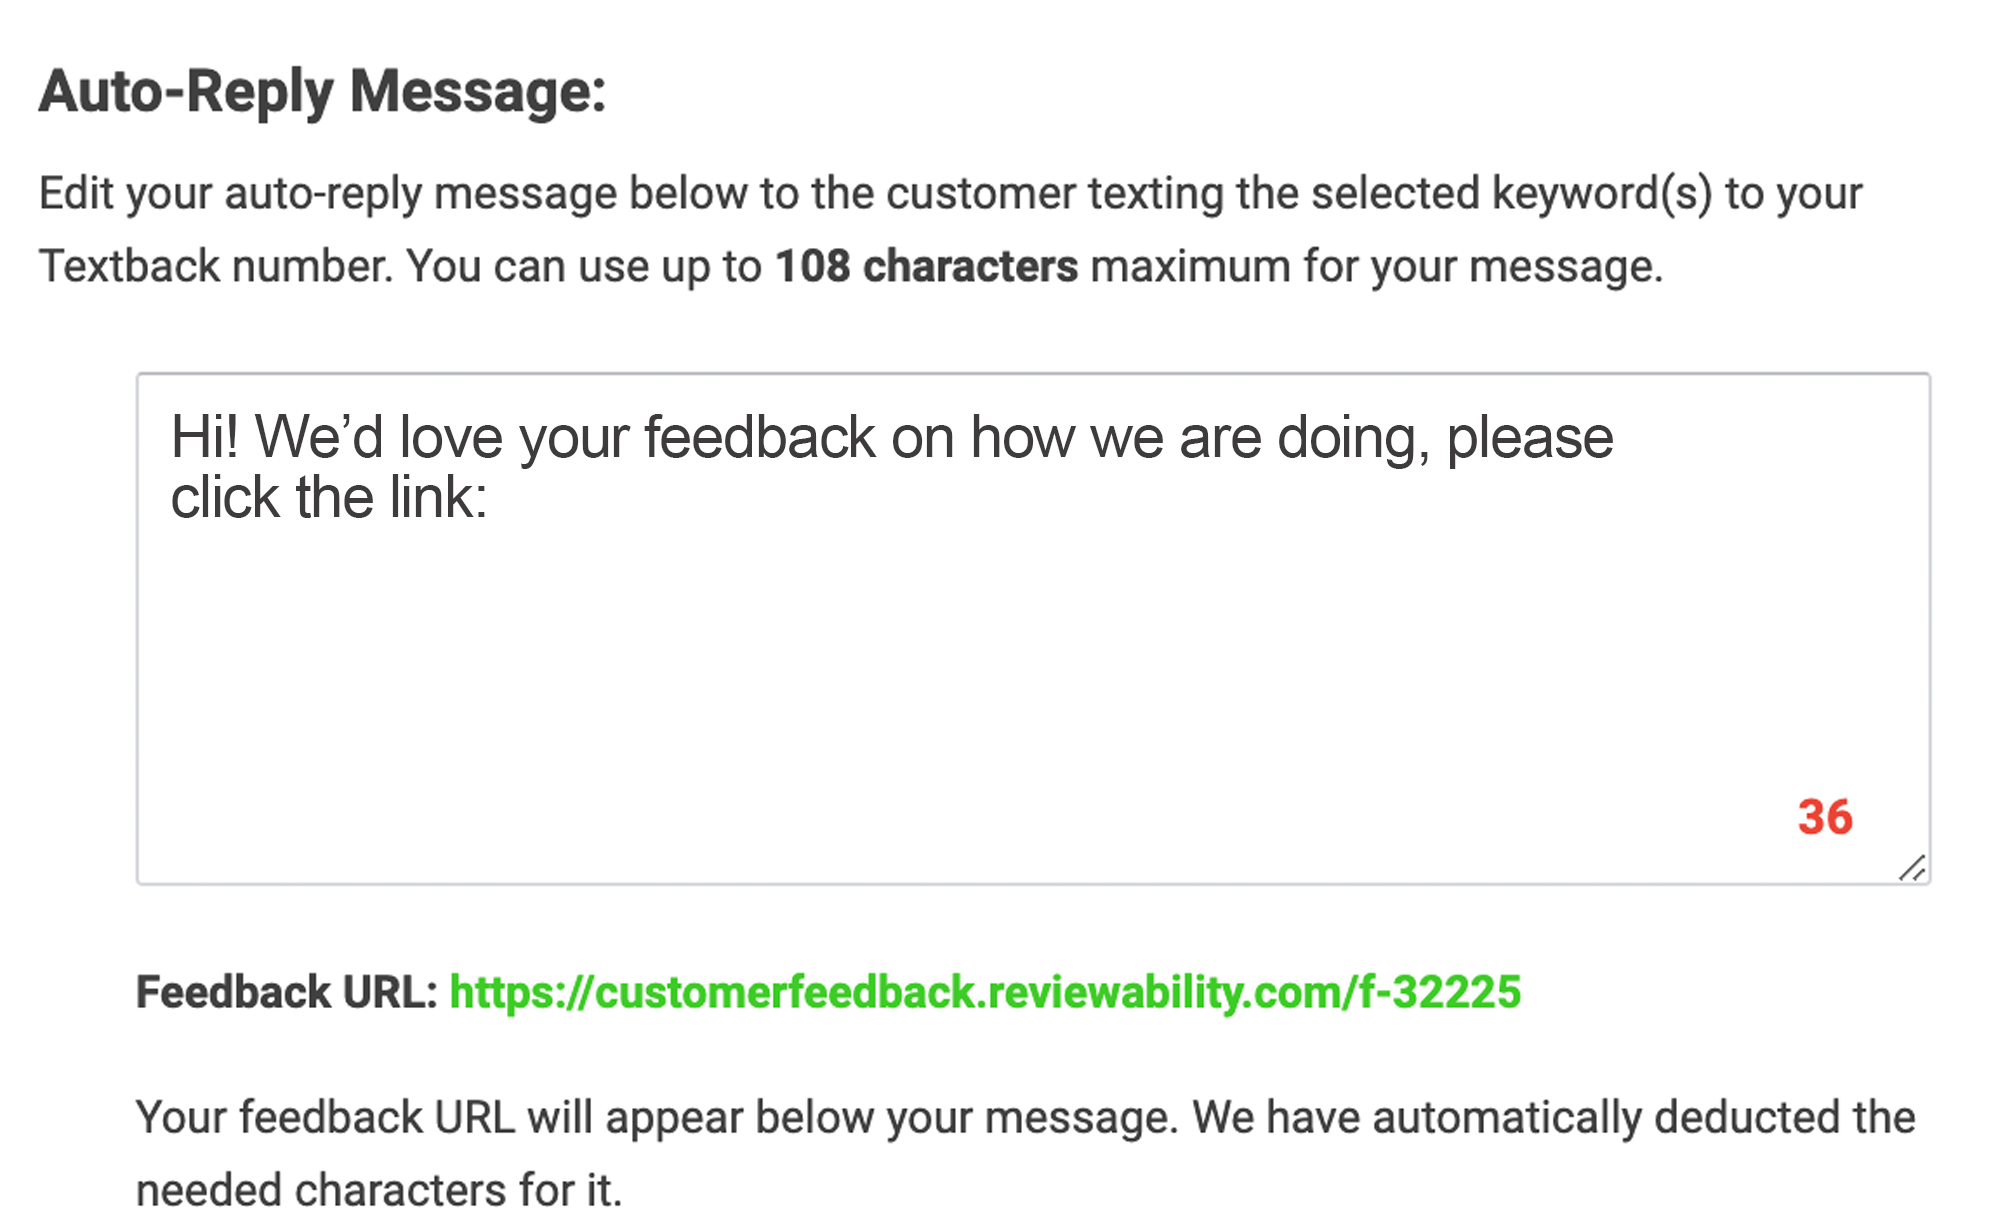
Task: Open the customerfeedback.reviewability.com feedback link
Action: (x=985, y=993)
